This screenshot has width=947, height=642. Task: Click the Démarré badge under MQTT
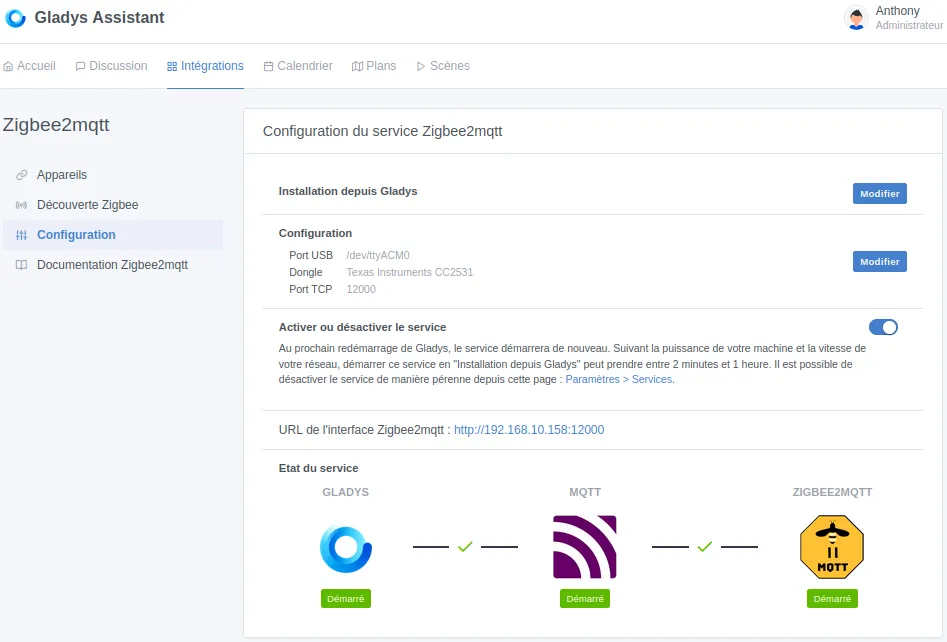(584, 598)
